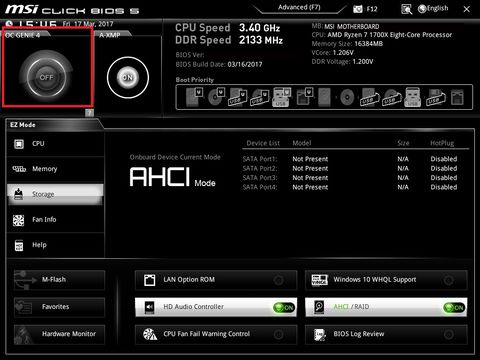Image resolution: width=480 pixels, height=360 pixels.
Task: Enable LAN Option ROM
Action: click(216, 280)
